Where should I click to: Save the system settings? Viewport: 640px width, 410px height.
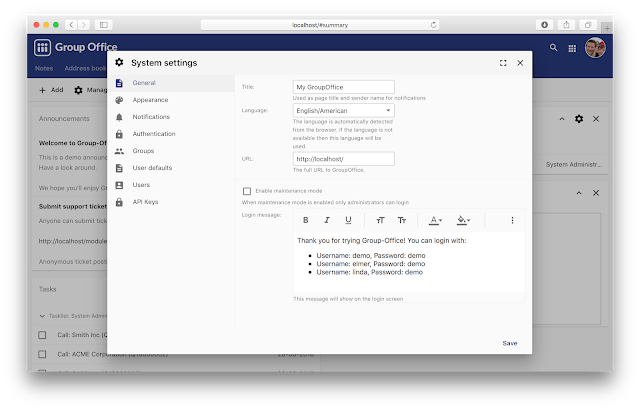coord(510,344)
